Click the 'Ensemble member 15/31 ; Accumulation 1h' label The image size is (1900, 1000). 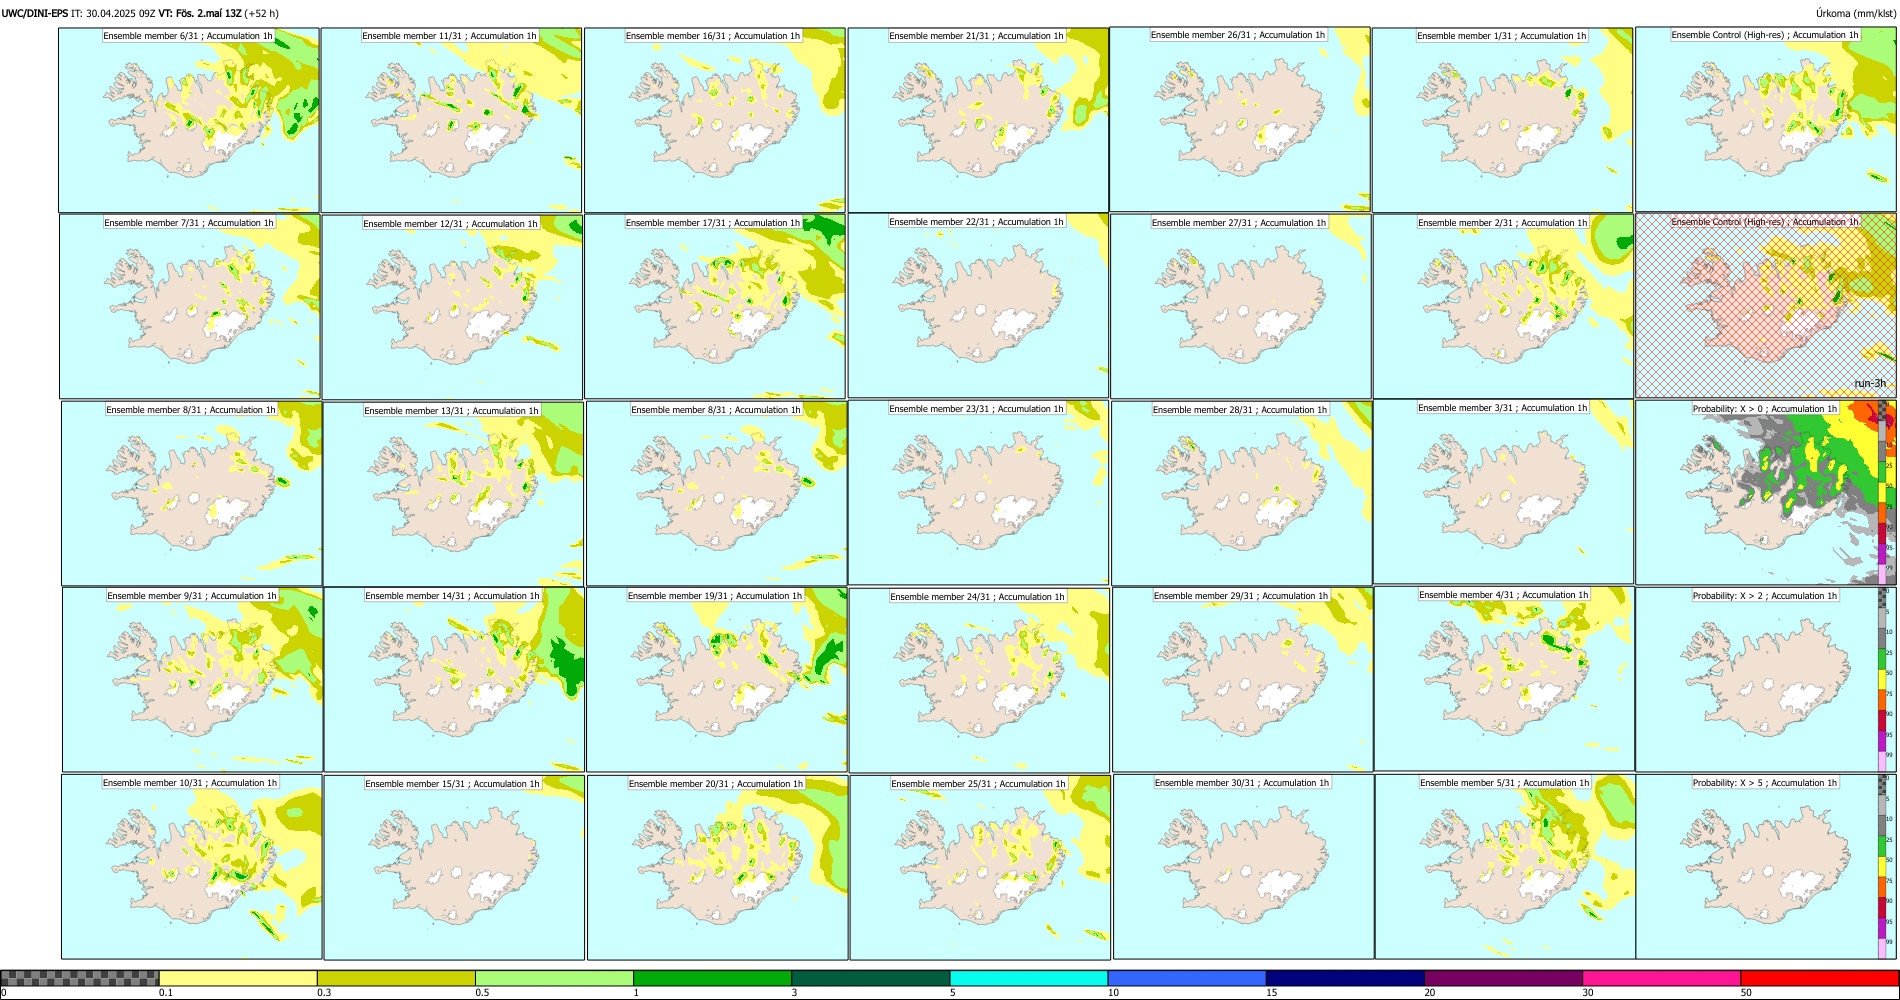[x=452, y=784]
